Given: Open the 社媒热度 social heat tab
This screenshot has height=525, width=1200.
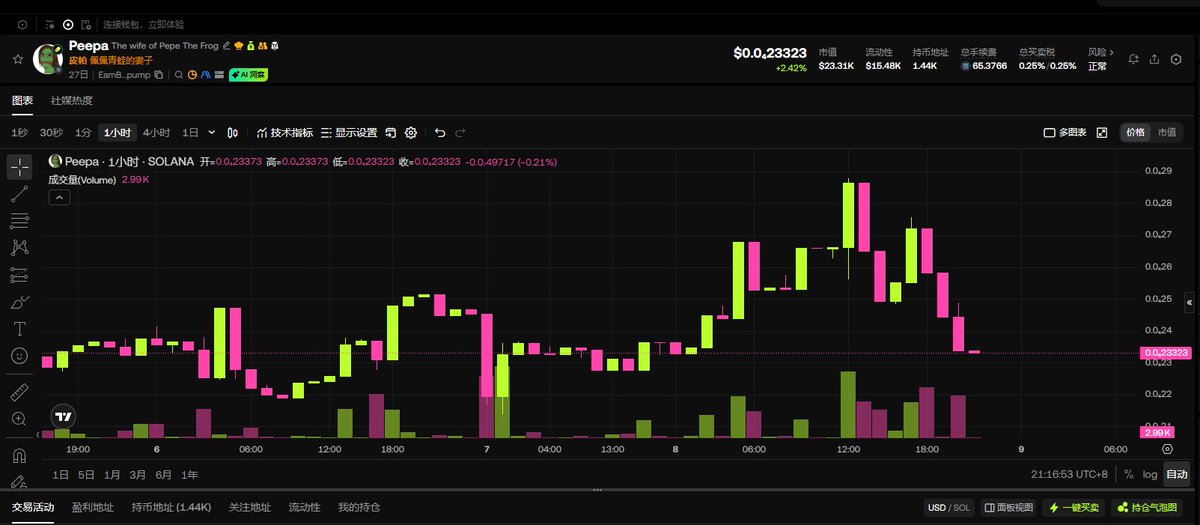Looking at the screenshot, I should (x=72, y=100).
